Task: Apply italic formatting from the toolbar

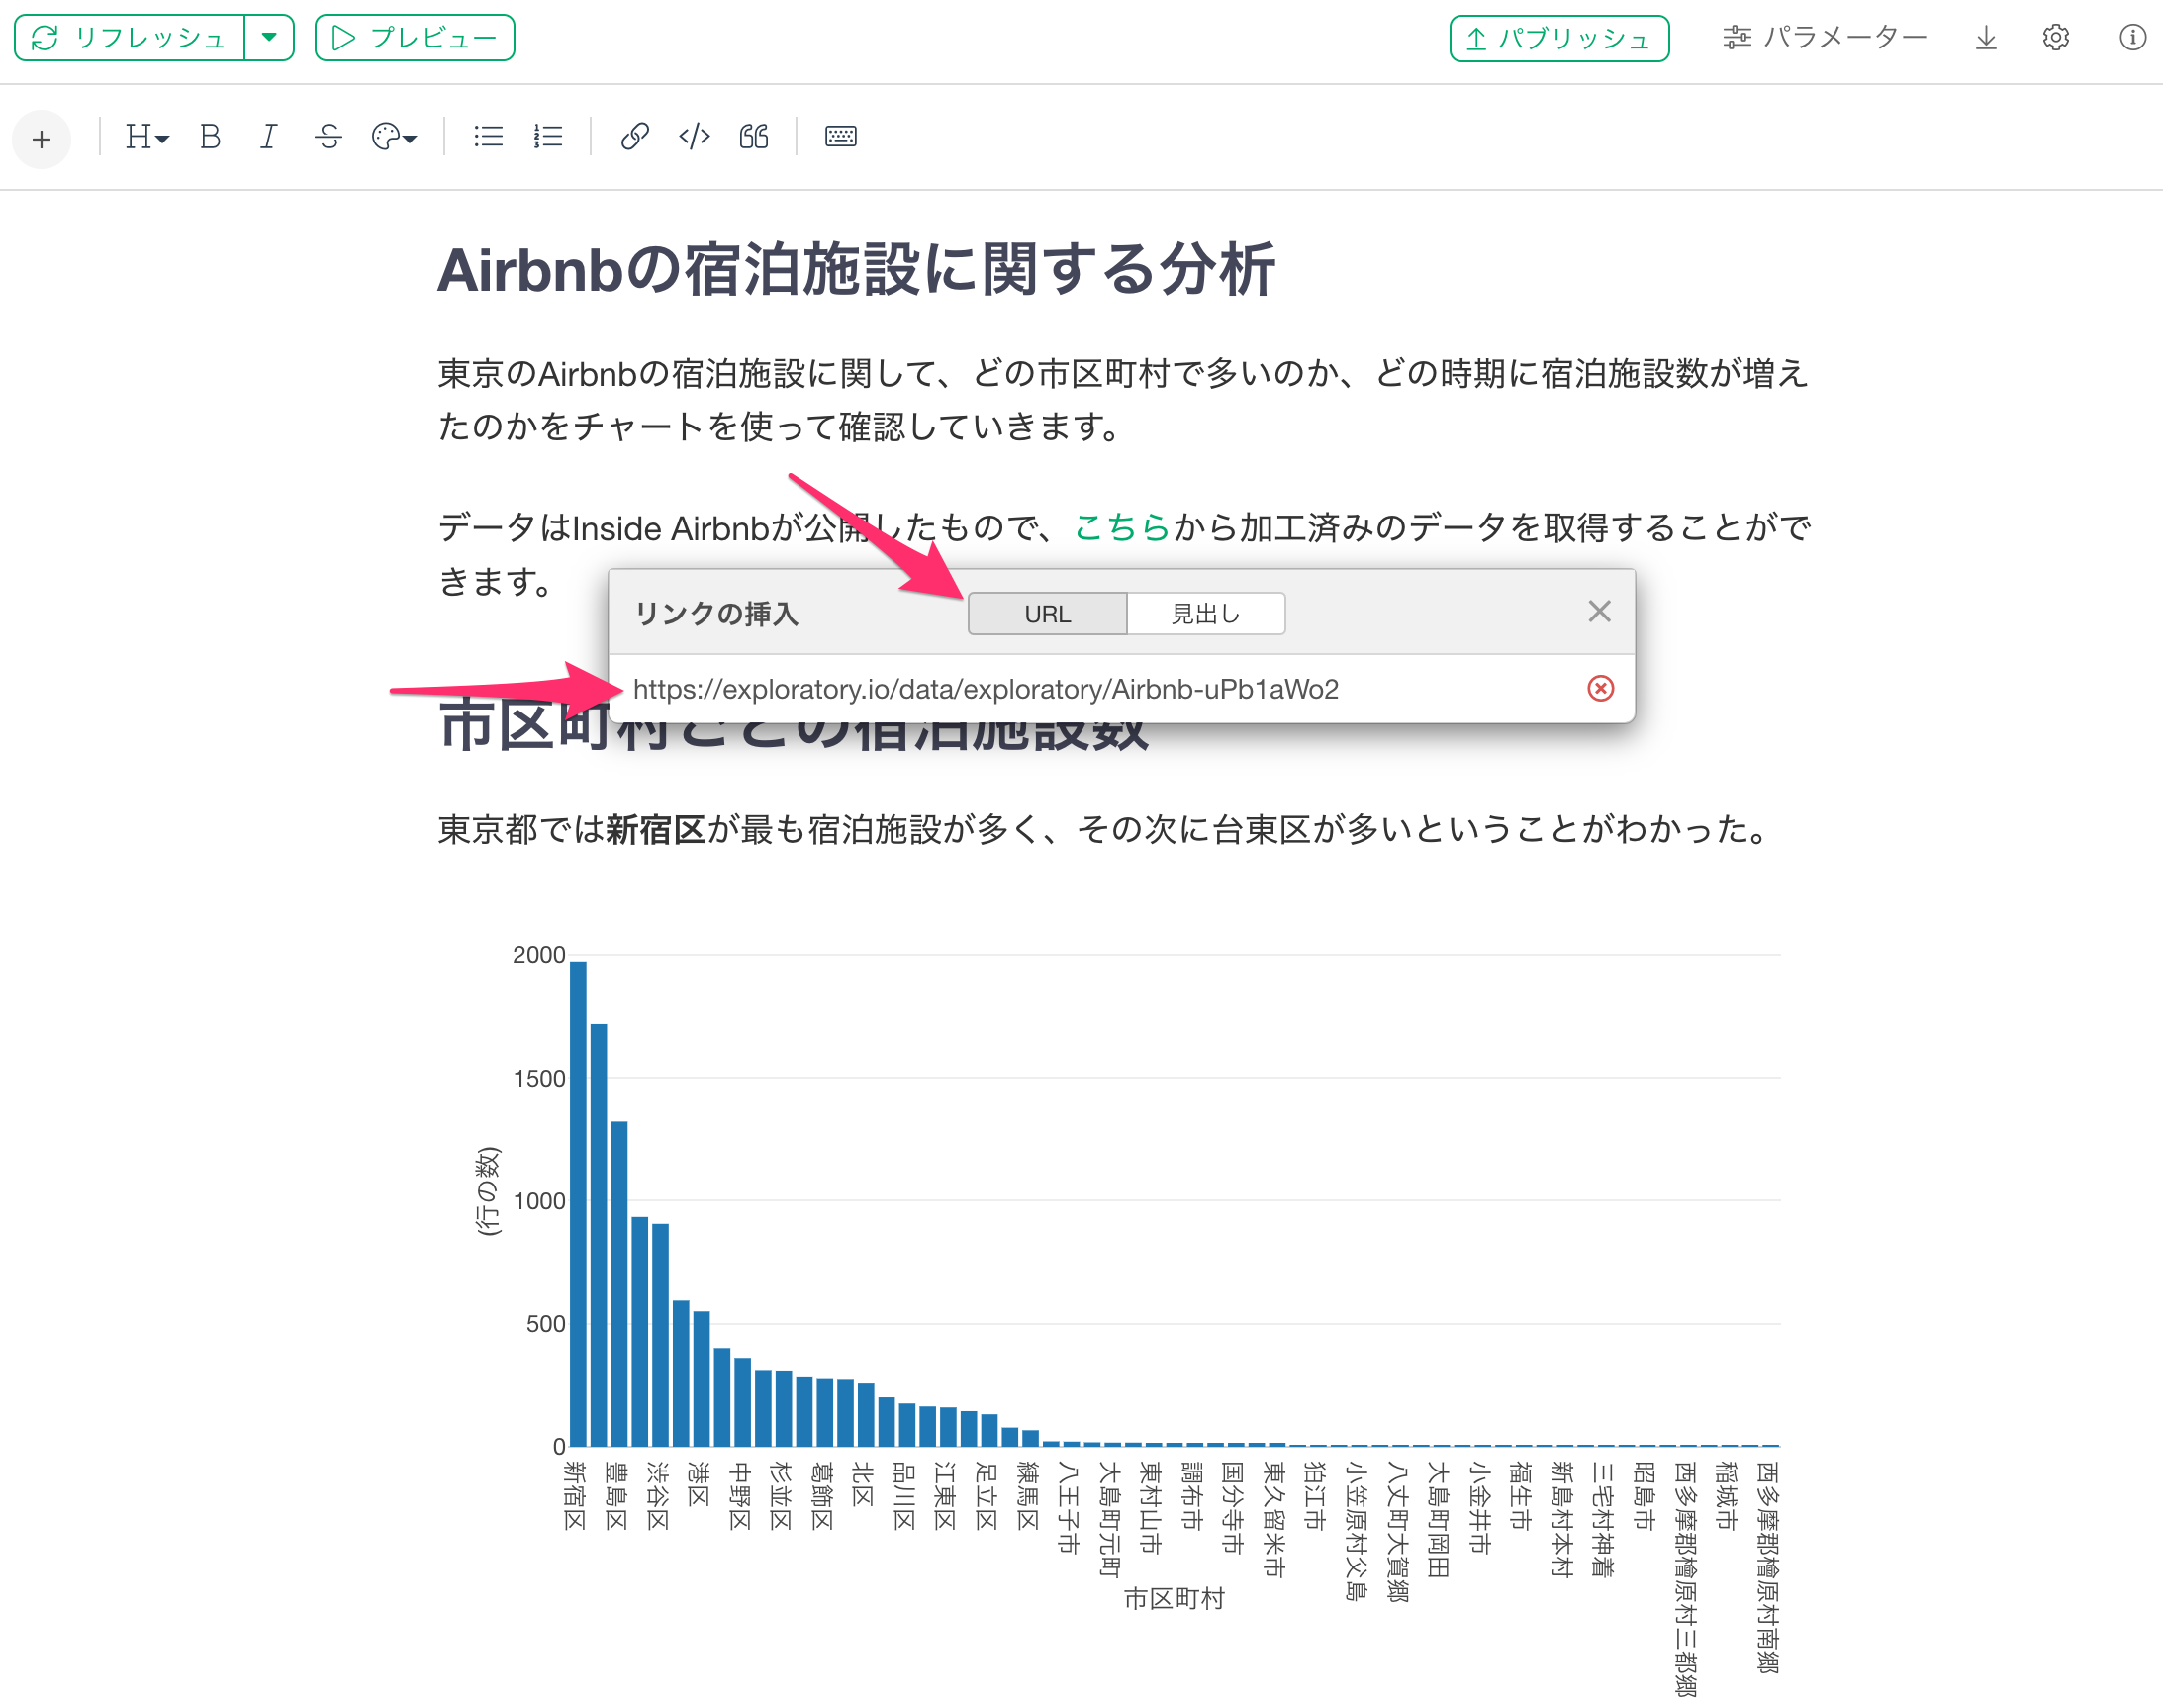Action: coord(268,136)
